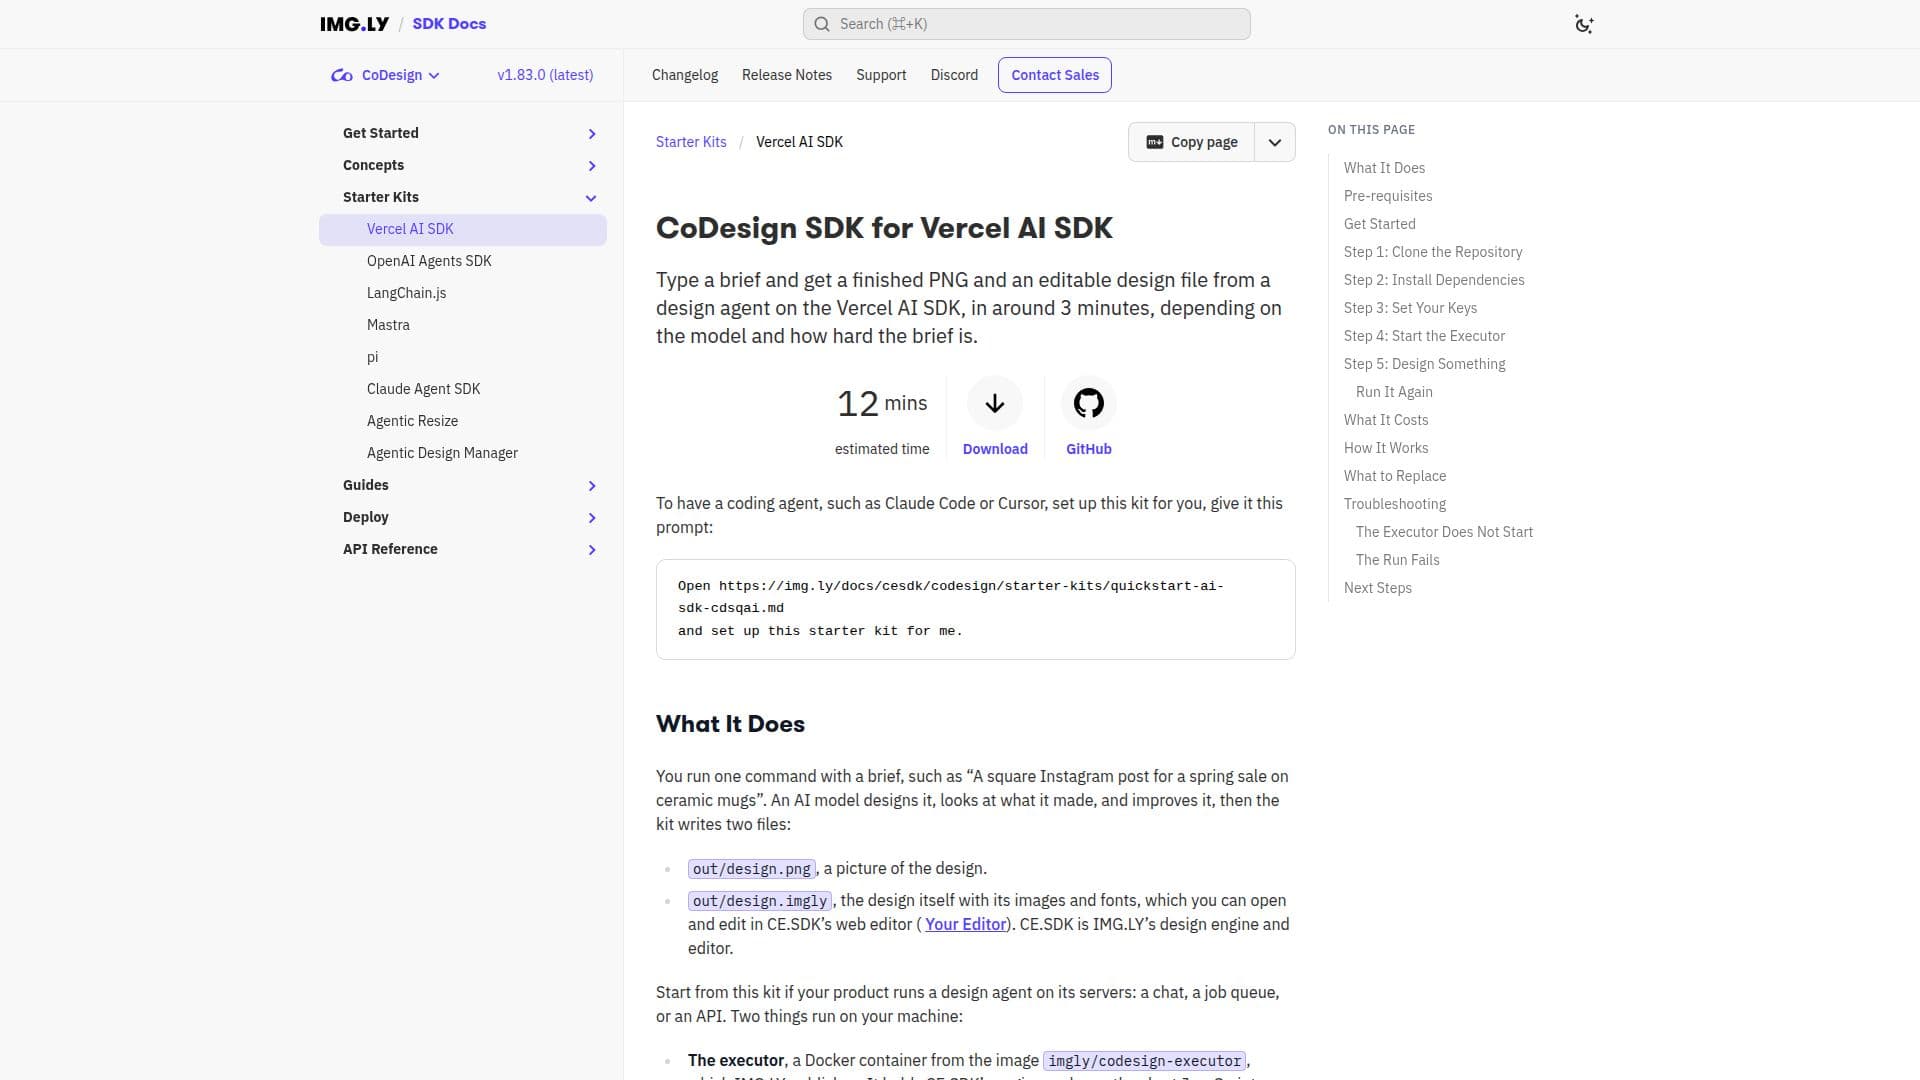Screen dimensions: 1920x1080
Task: Toggle dark mode with the moon icon
Action: (x=1583, y=24)
